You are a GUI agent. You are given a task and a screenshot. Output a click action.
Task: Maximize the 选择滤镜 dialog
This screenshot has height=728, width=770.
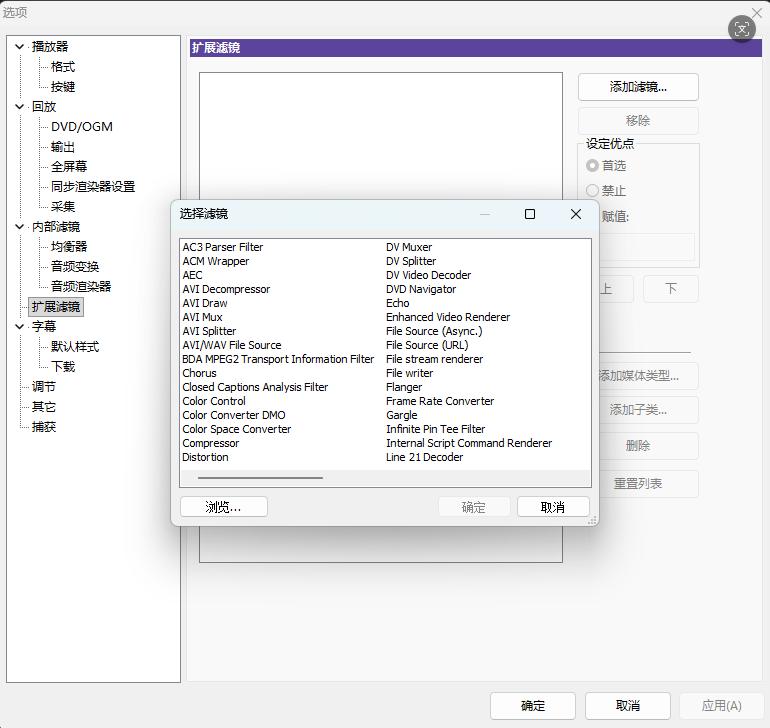(x=530, y=214)
